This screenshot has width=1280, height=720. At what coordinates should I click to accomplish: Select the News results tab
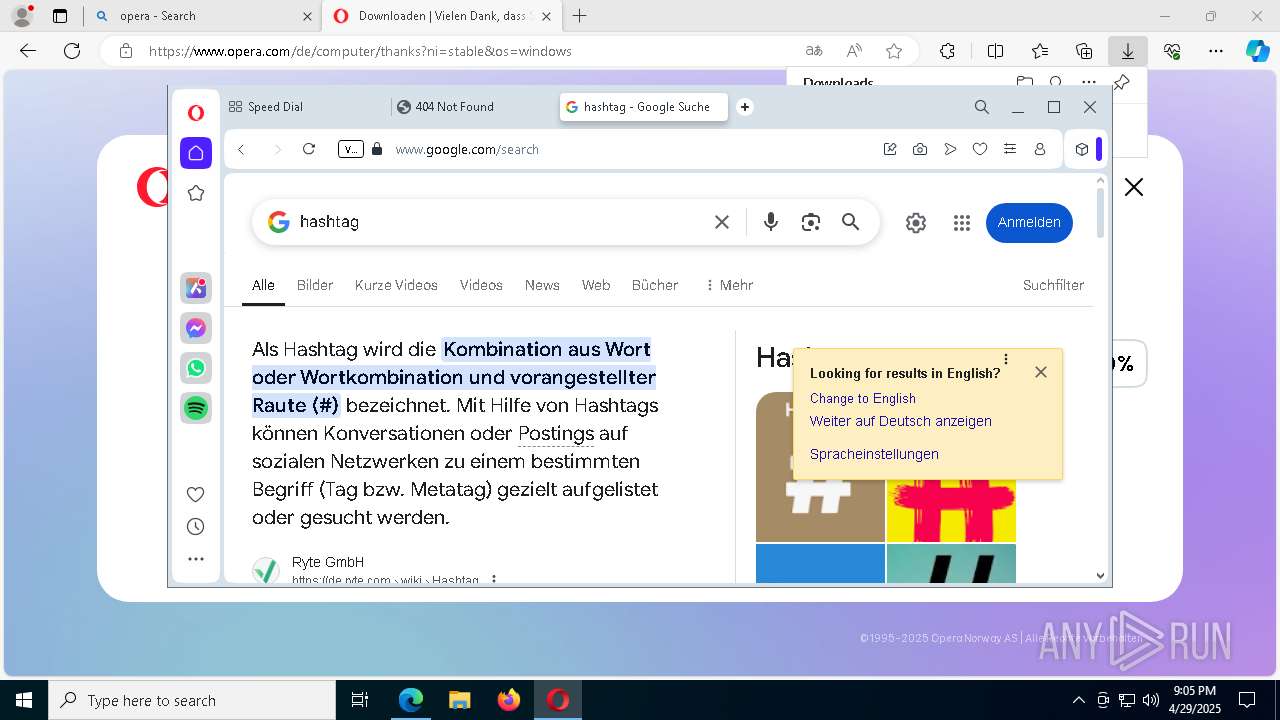[542, 285]
